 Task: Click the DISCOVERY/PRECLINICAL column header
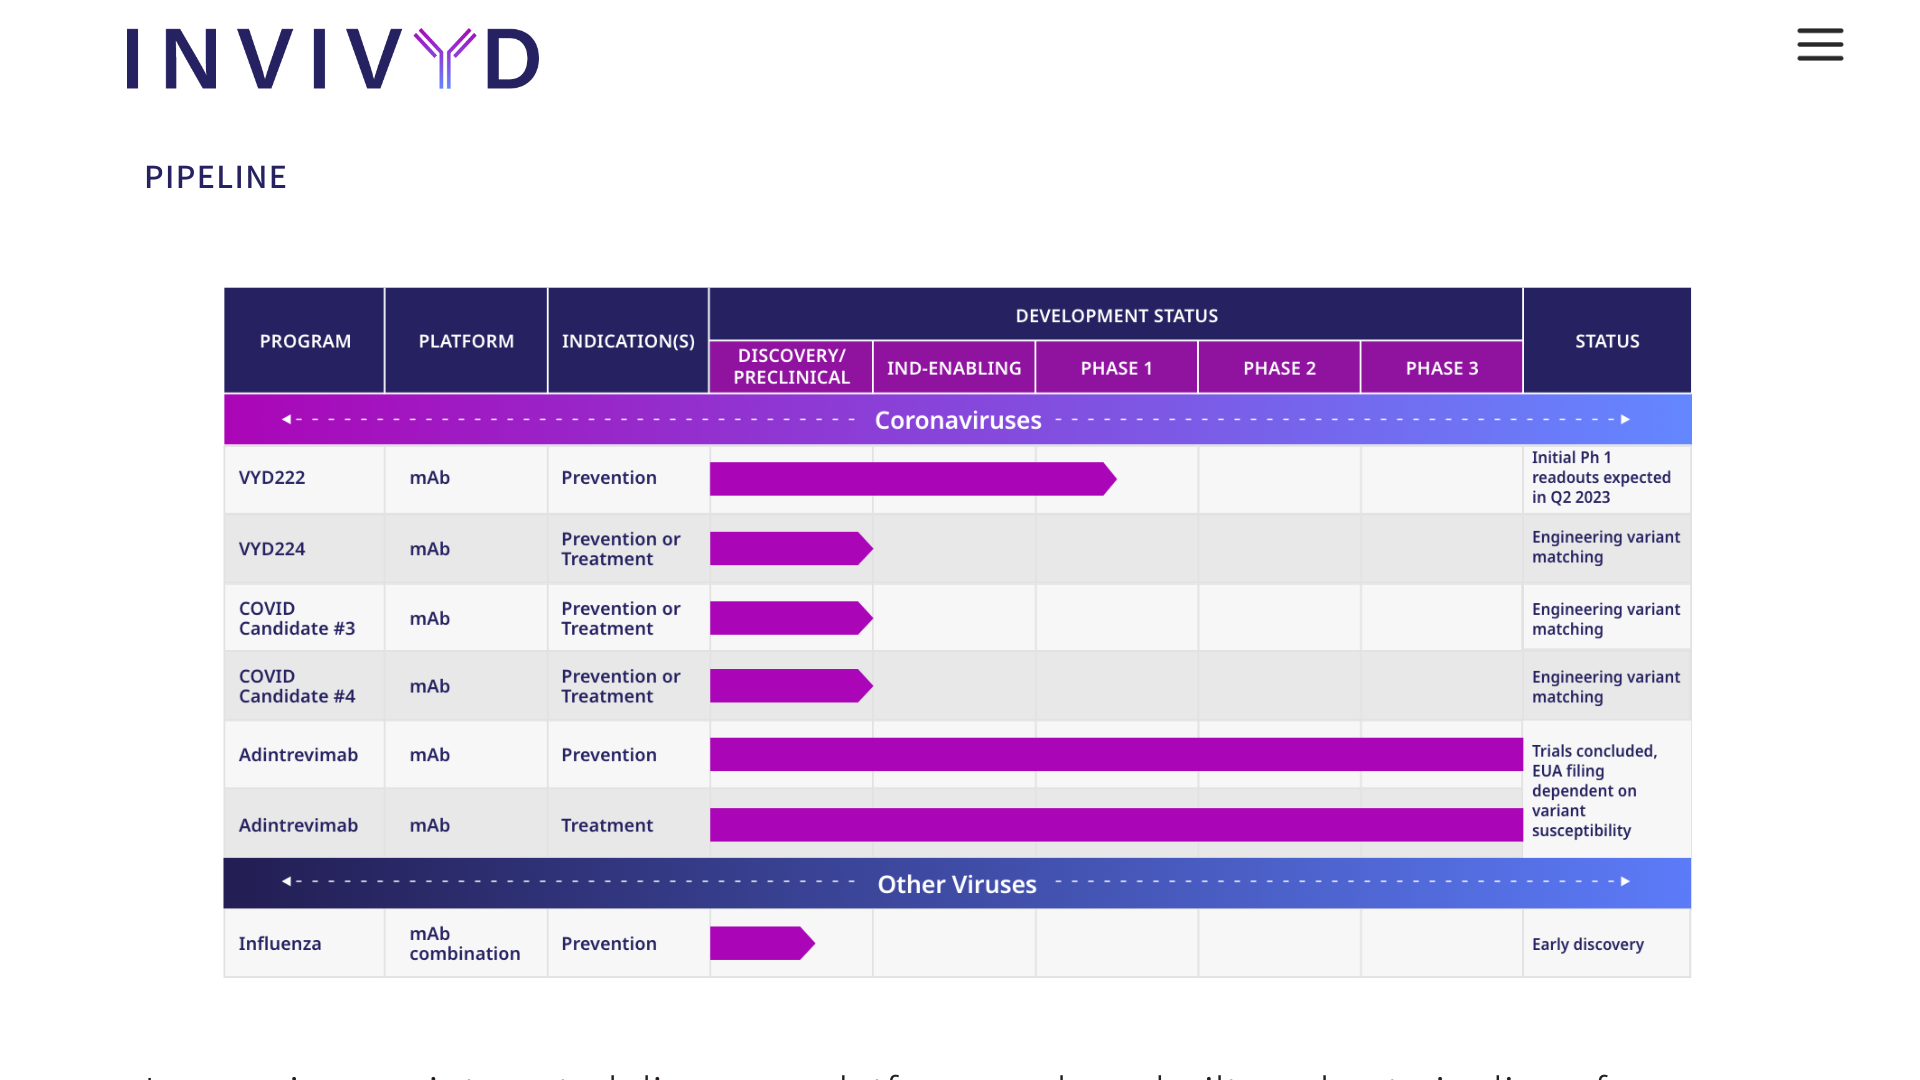click(791, 367)
